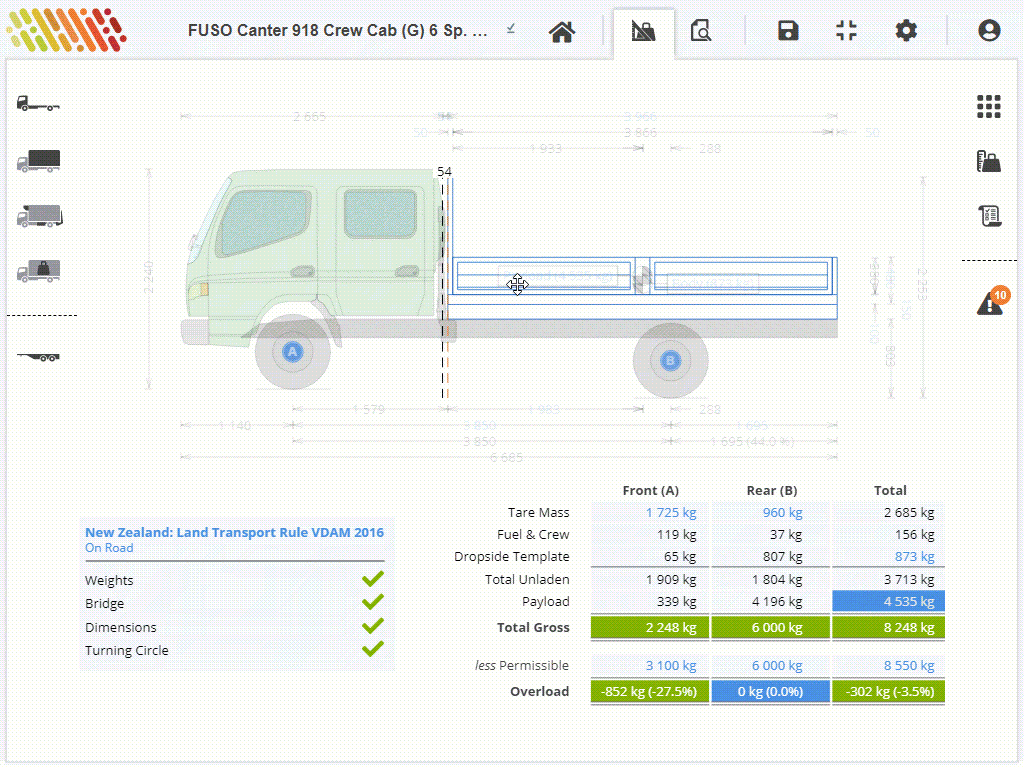Open the apps grid menu
This screenshot has height=768, width=1024.
point(988,106)
